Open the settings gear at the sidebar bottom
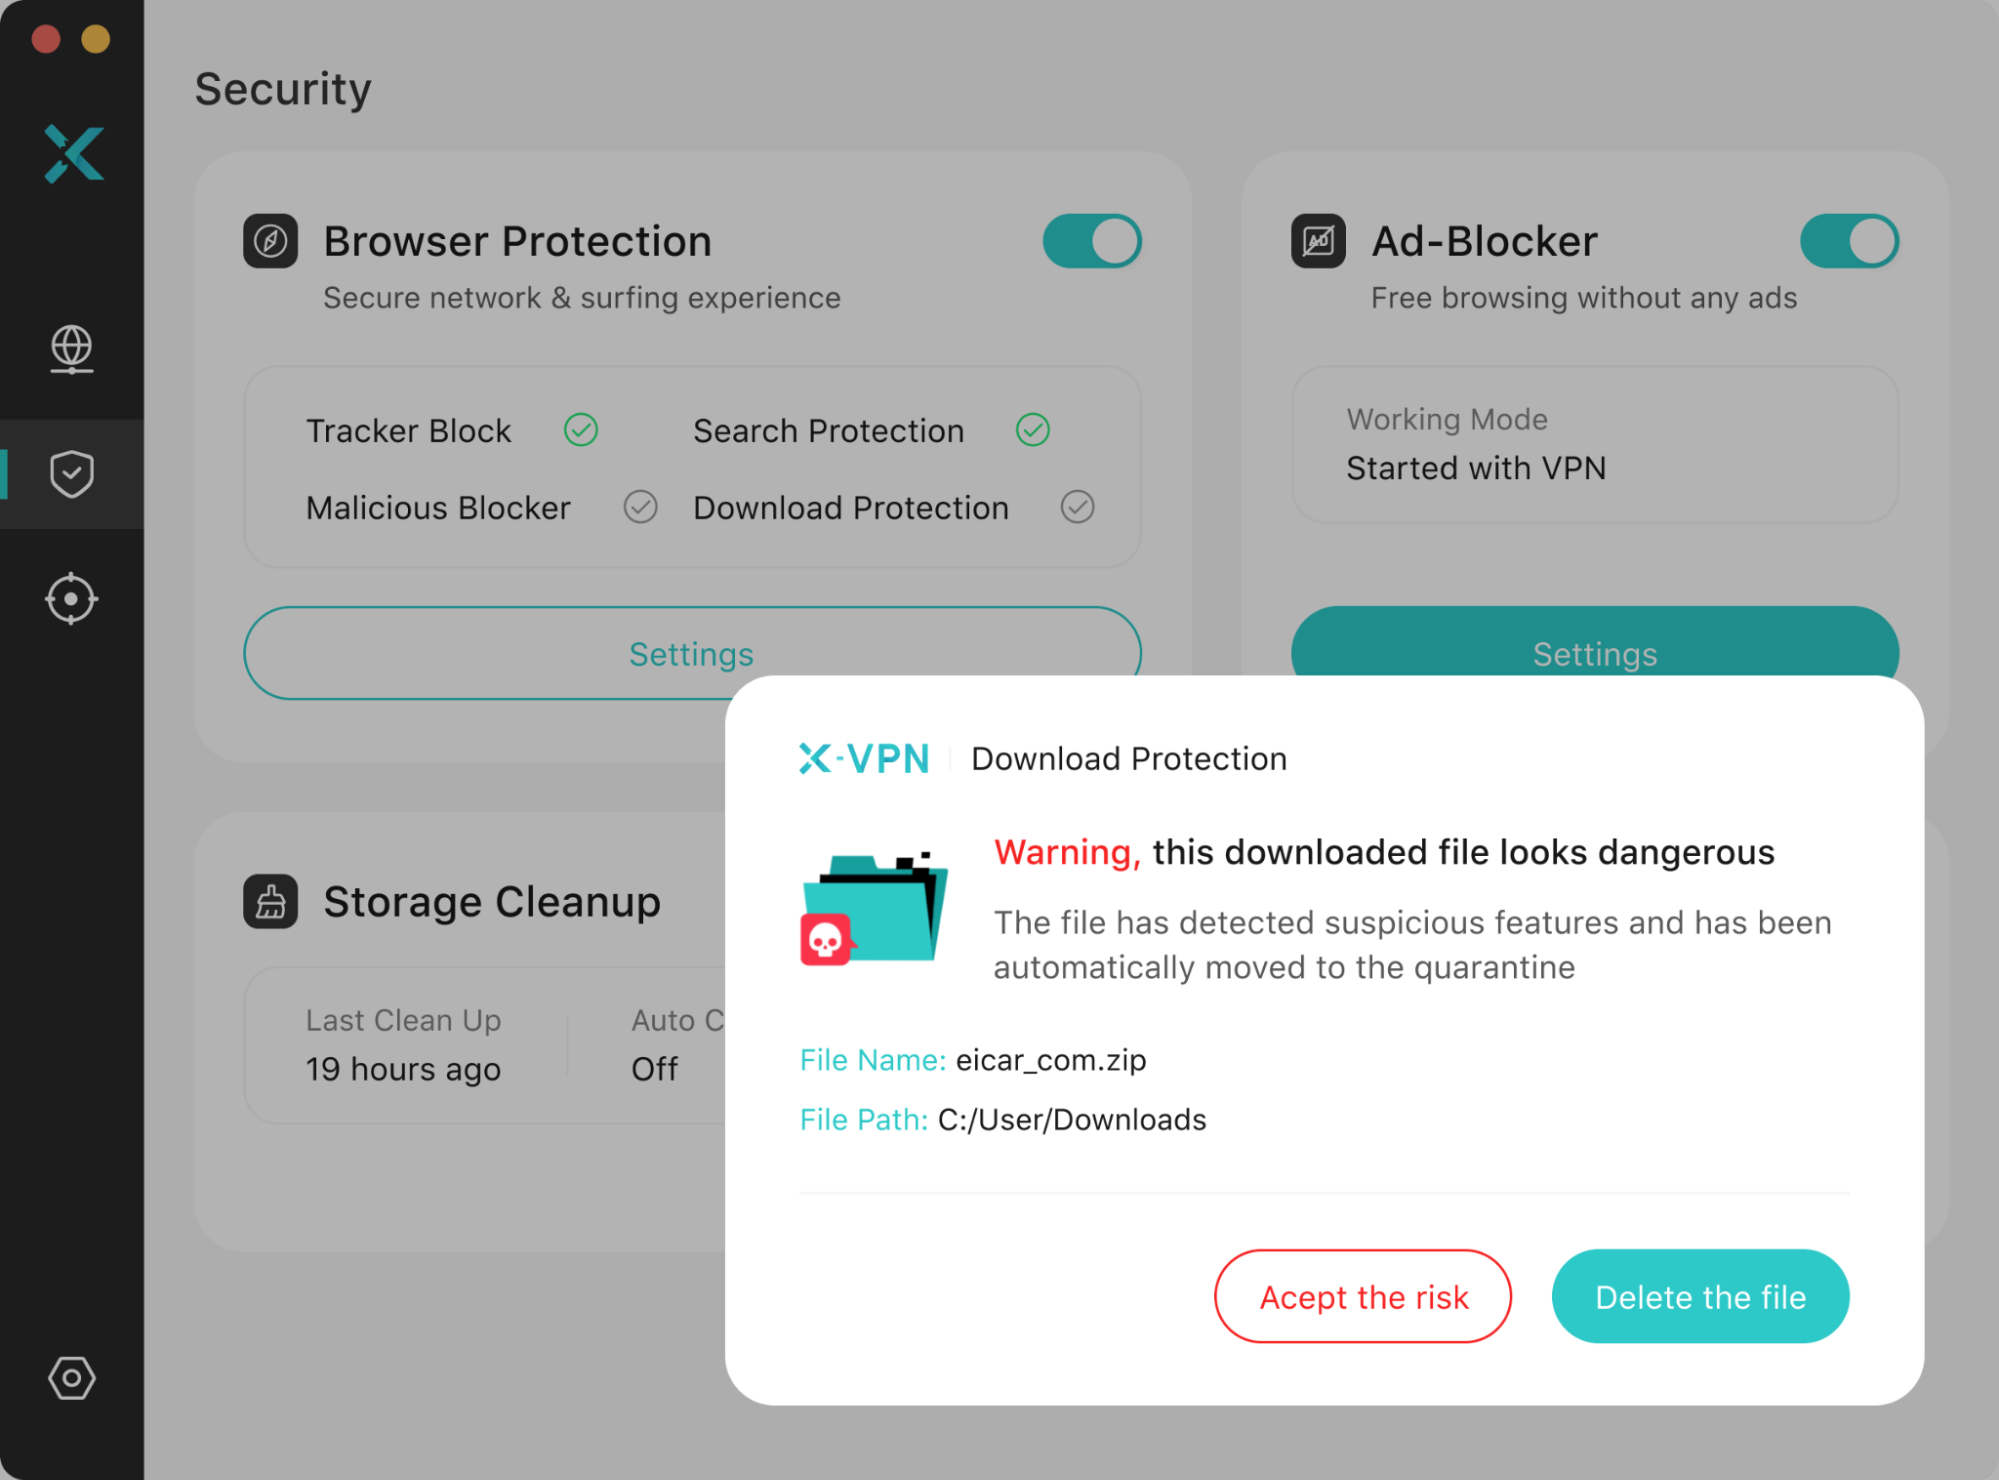Image resolution: width=1999 pixels, height=1480 pixels. point(71,1378)
